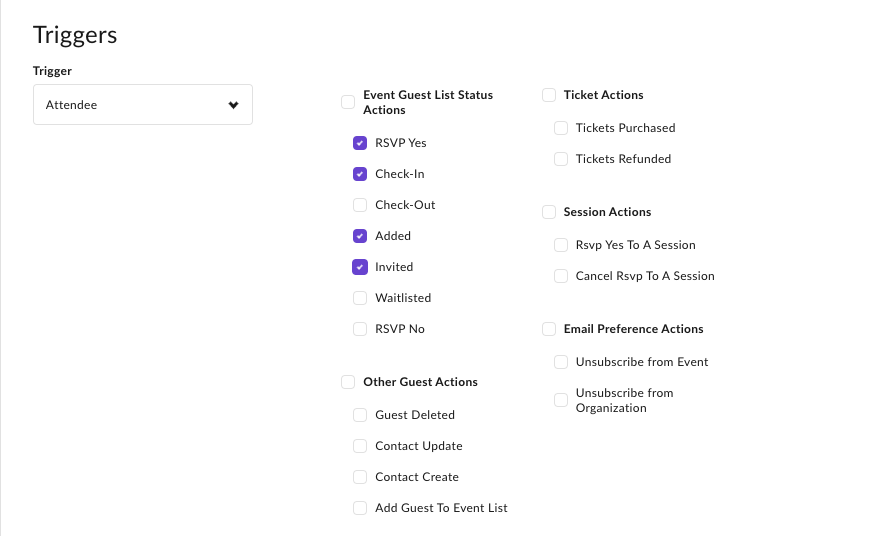
Task: Open the Attendee trigger dropdown
Action: click(x=143, y=105)
